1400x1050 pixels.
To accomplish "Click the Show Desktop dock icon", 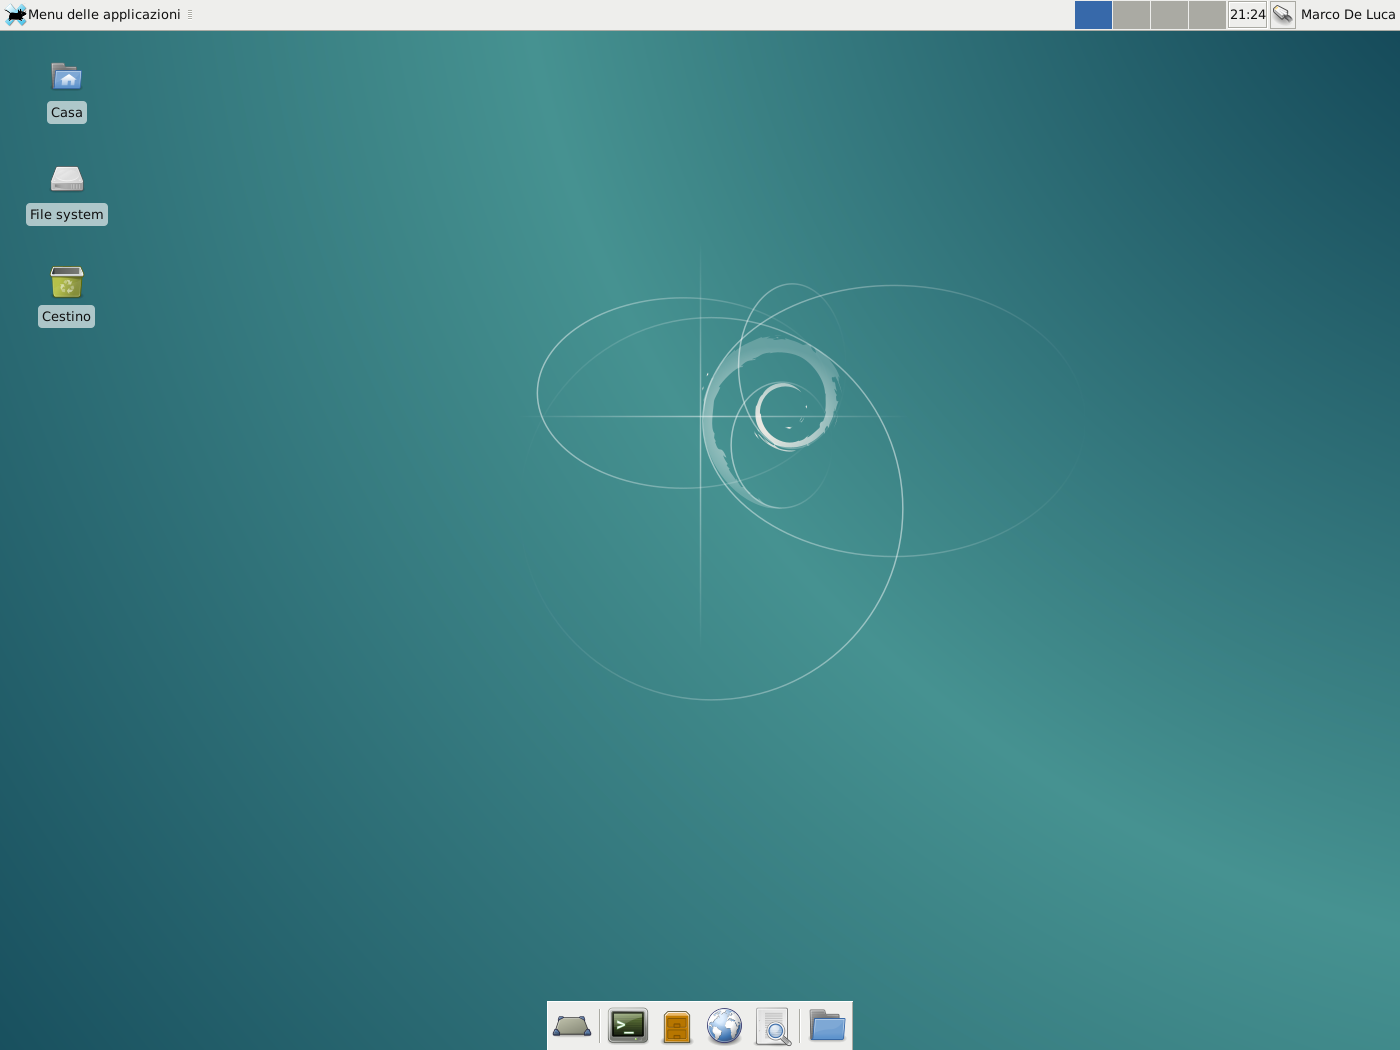I will click(572, 1026).
